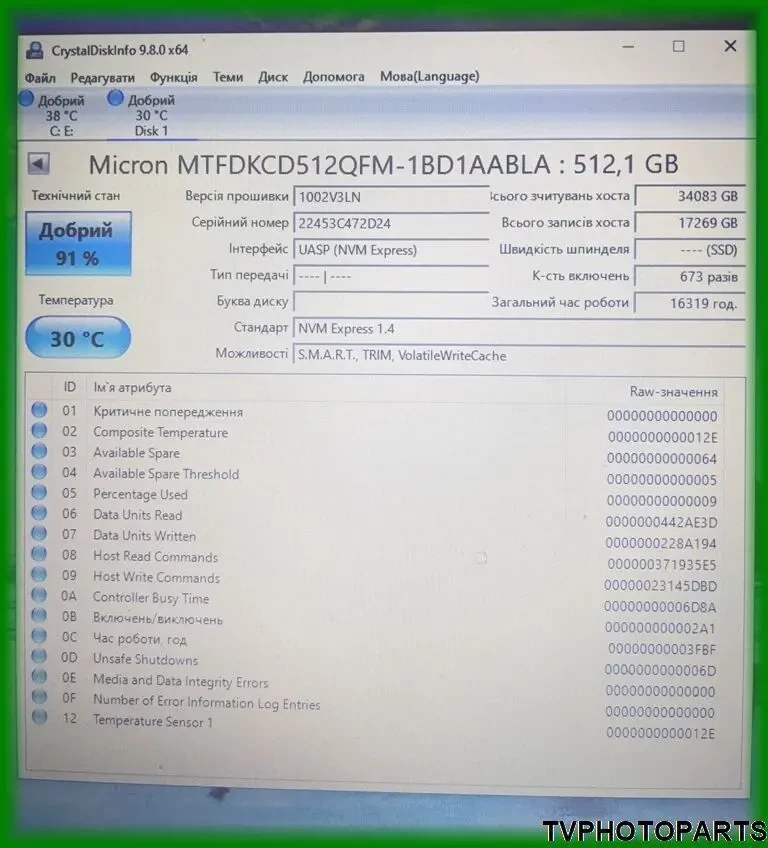
Task: Click the ID column header
Action: [69, 387]
